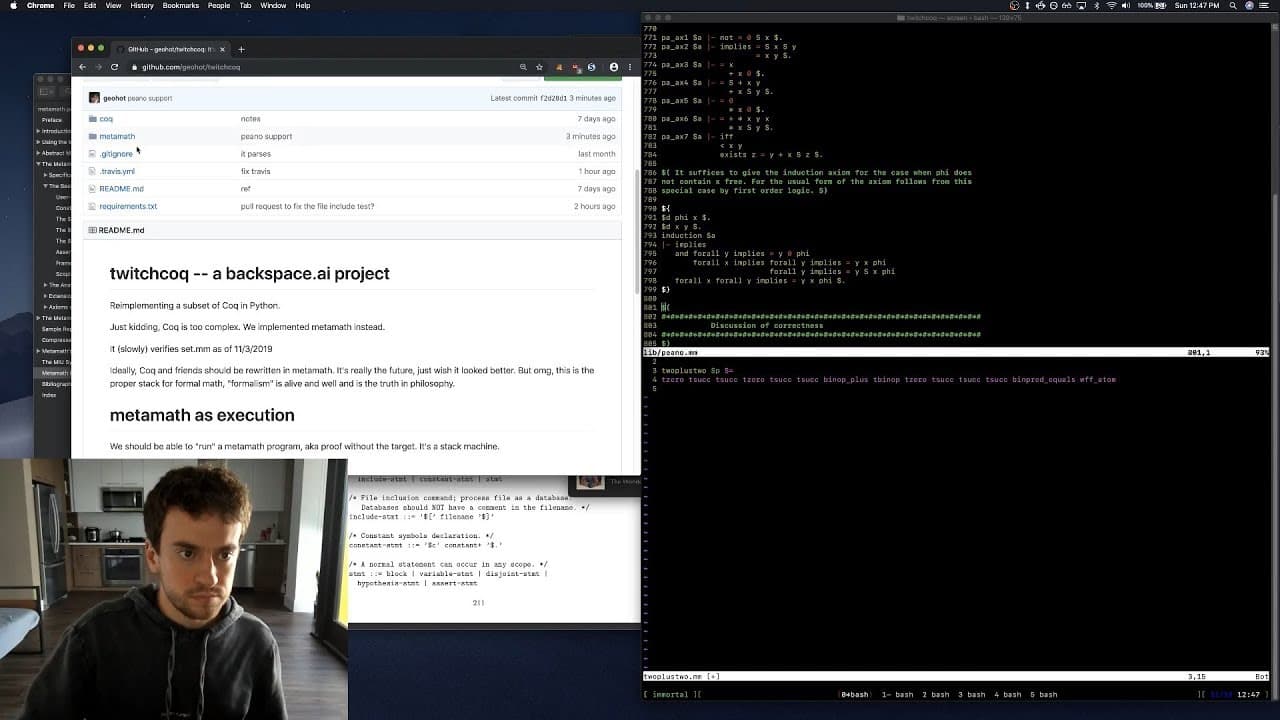Open the metamath folder

coord(117,136)
